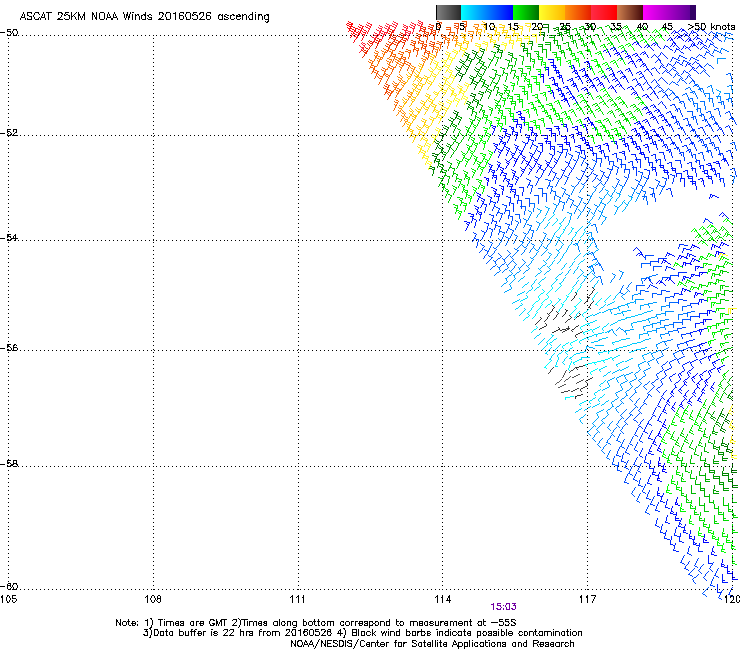Click the 'NOAA/NESDIS/Center for Satellite Applications and Research' credit
Image resolution: width=740 pixels, height=650 pixels.
(432, 643)
